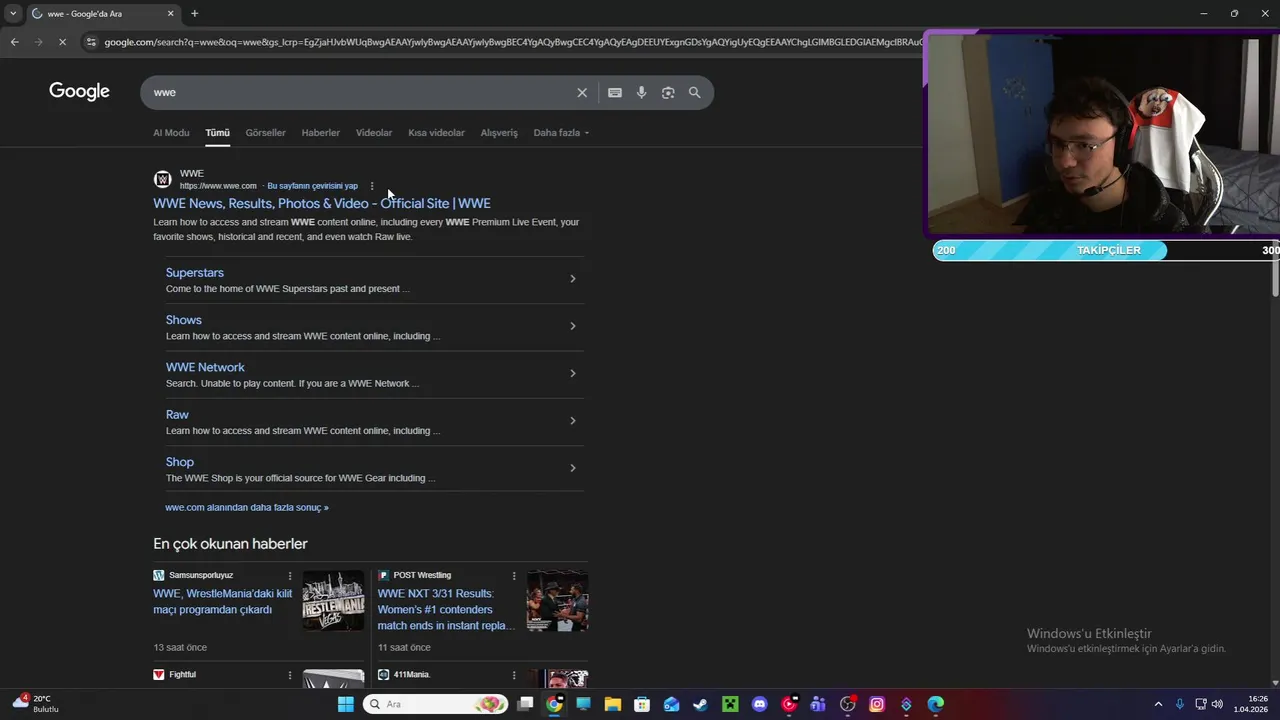The height and width of the screenshot is (720, 1280).
Task: Click WrestleMania thumbnail in Samsunsporluyuz card
Action: [333, 601]
